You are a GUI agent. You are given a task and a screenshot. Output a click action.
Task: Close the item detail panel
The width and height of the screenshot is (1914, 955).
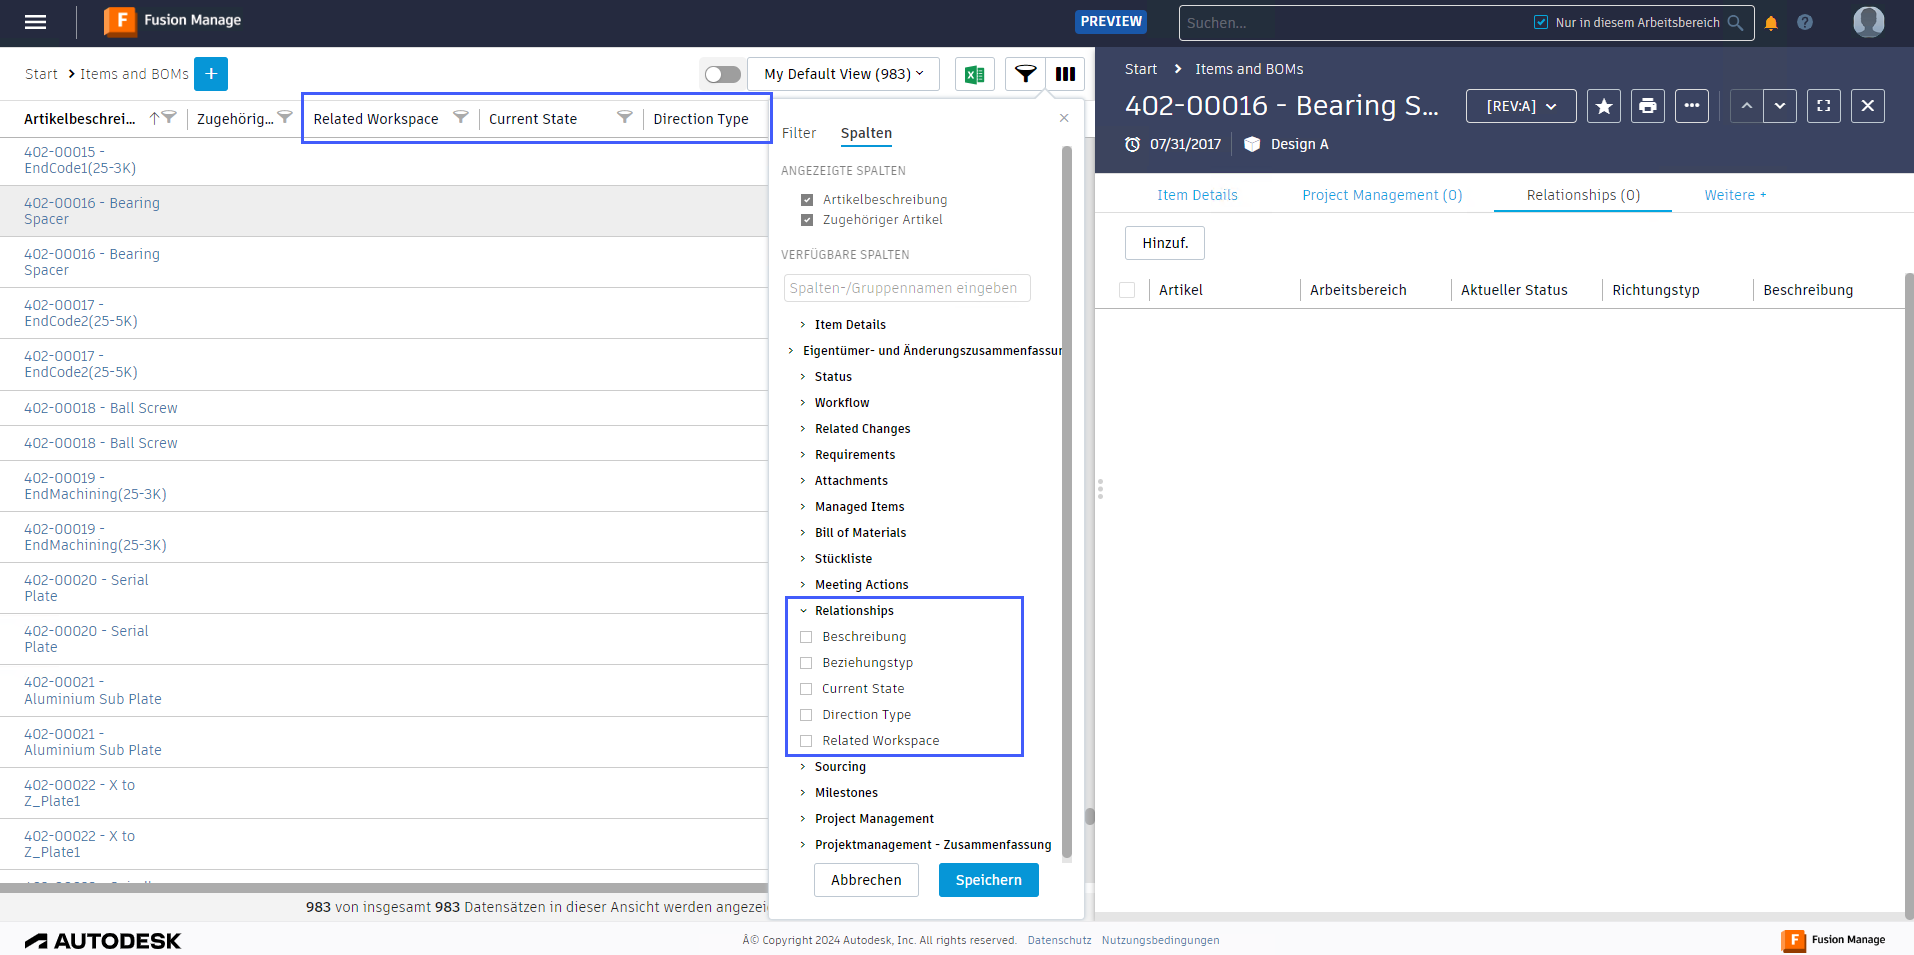pyautogui.click(x=1868, y=106)
